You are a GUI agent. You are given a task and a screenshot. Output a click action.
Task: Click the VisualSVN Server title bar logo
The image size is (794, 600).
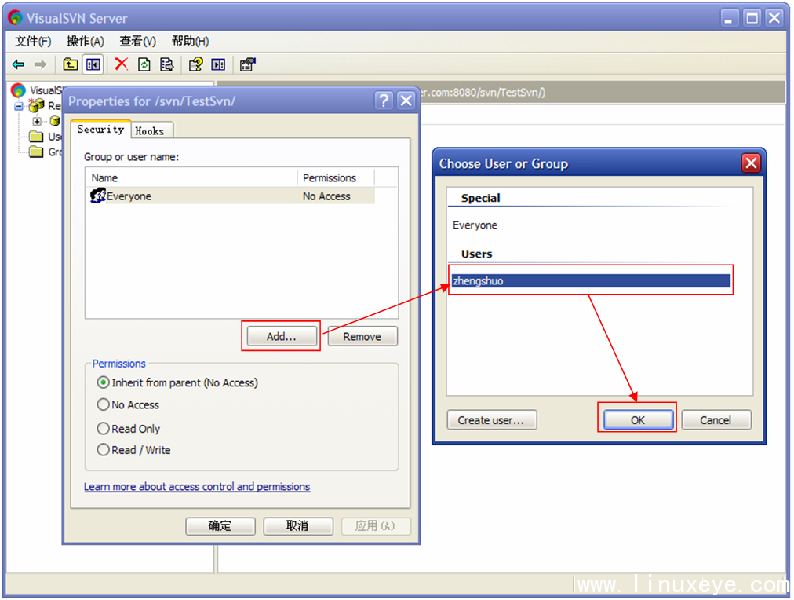pos(15,18)
